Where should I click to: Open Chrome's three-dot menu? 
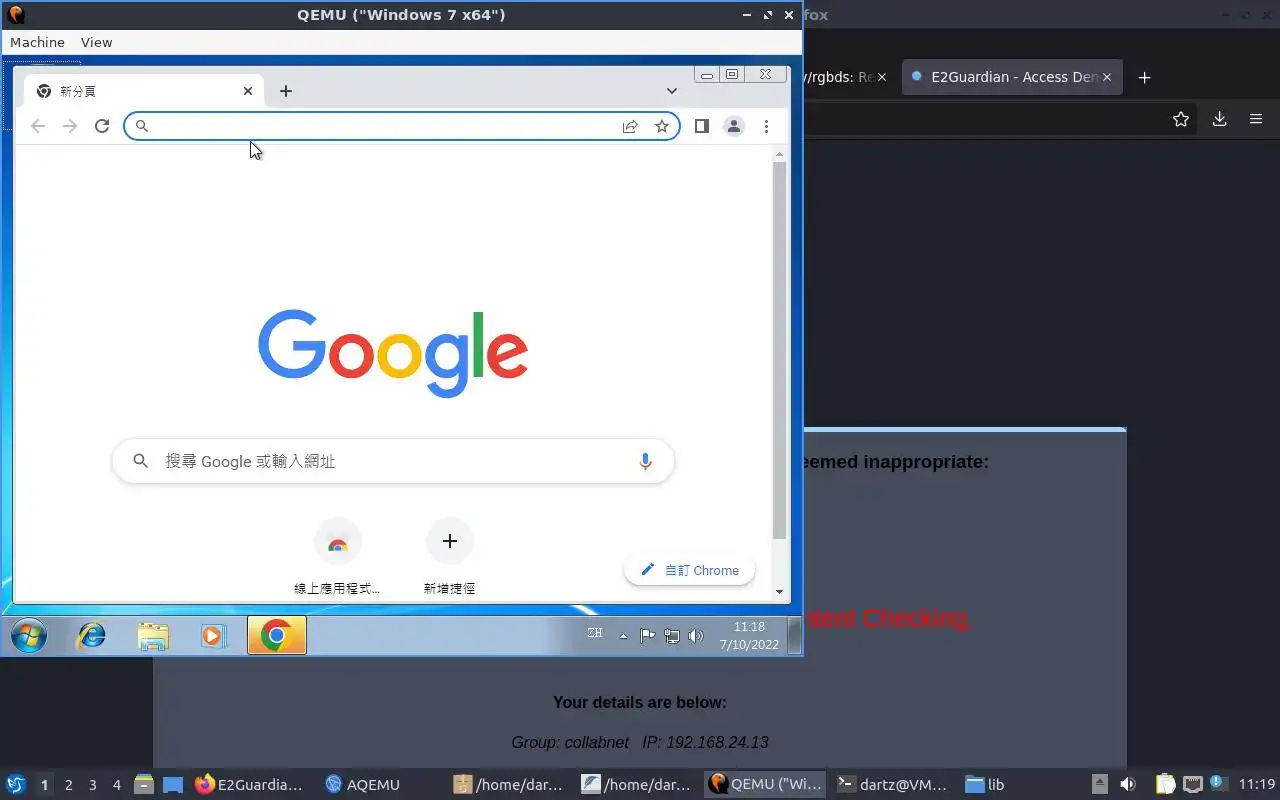(x=766, y=126)
